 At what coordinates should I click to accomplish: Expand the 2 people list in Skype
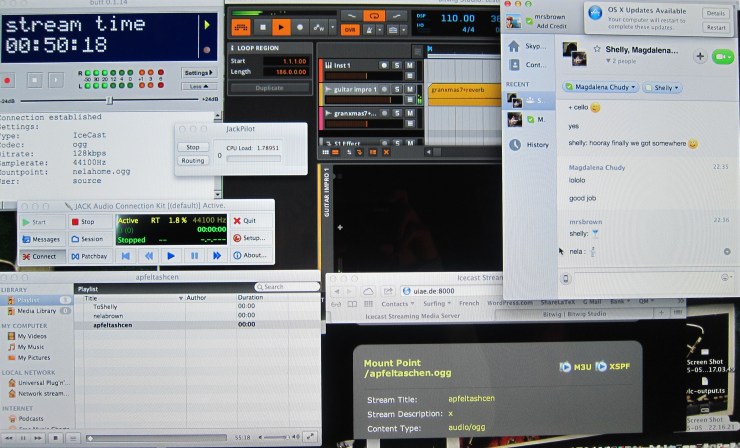point(621,61)
